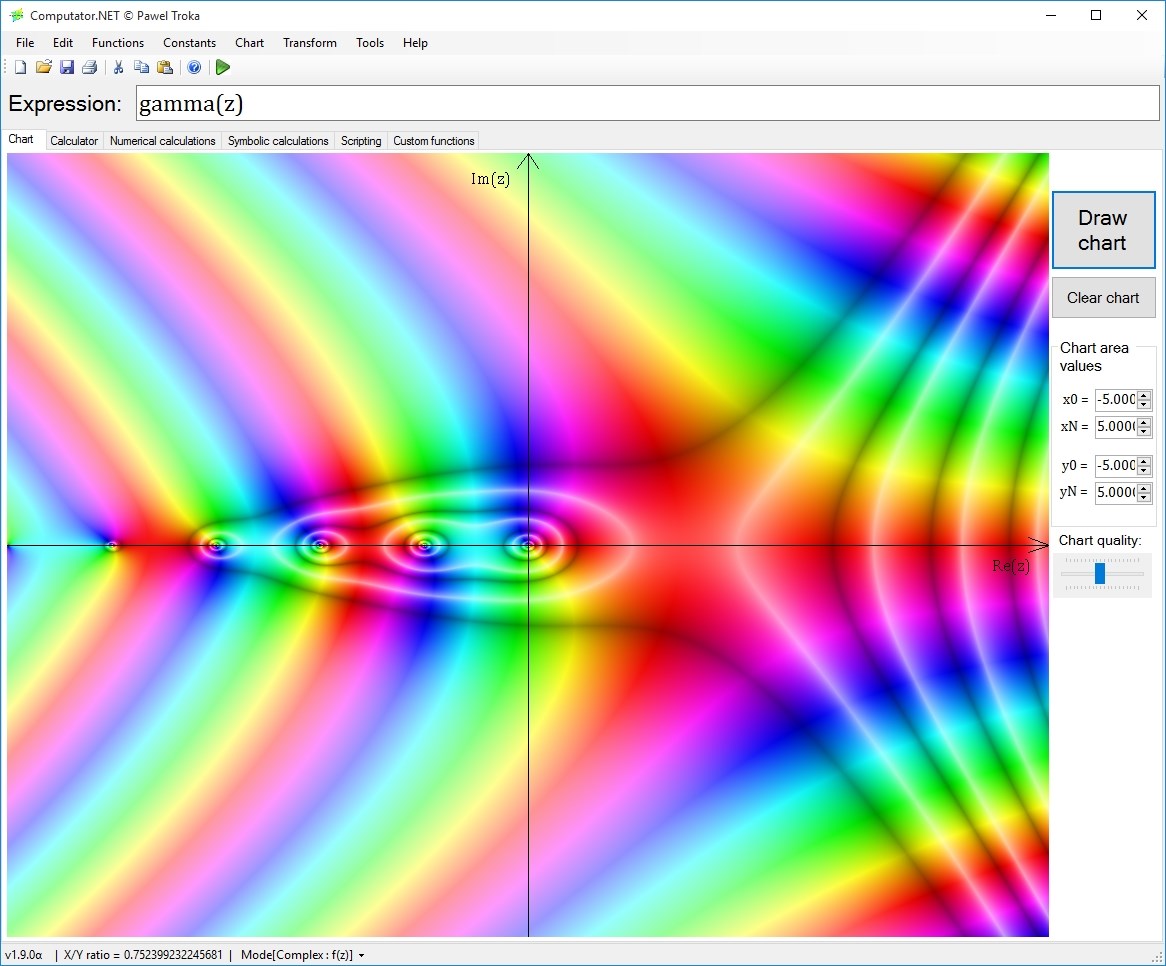Decrease xN with the down arrow
This screenshot has width=1166, height=966.
click(x=1144, y=431)
